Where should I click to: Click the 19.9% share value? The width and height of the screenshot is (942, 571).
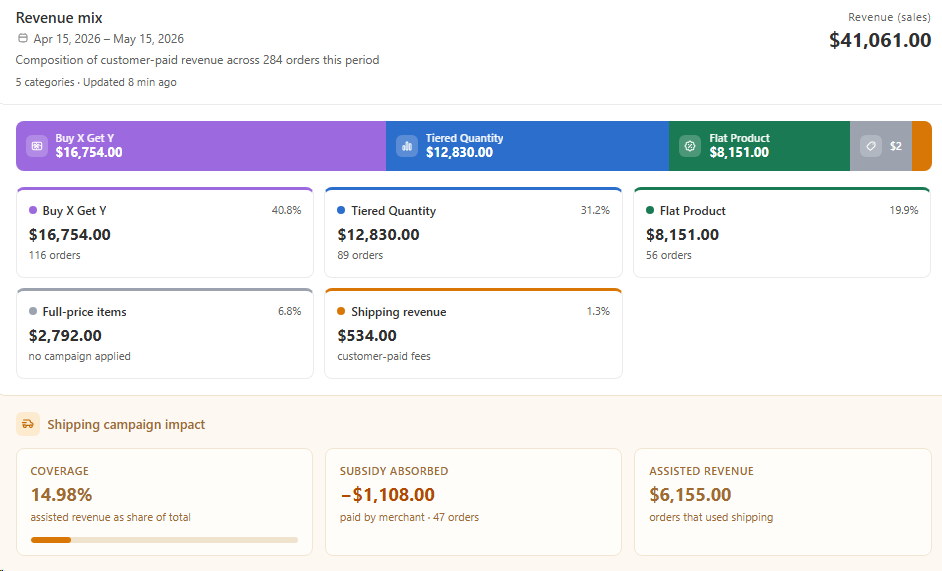[x=904, y=210]
